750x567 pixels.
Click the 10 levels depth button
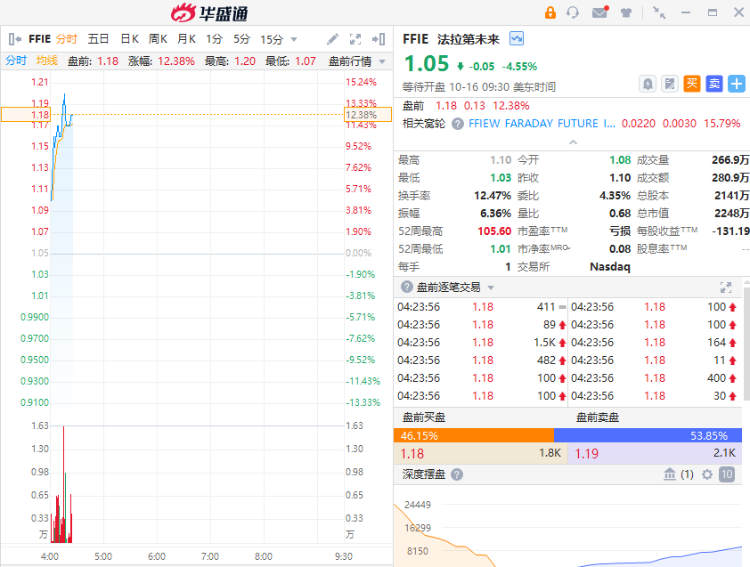coord(727,474)
